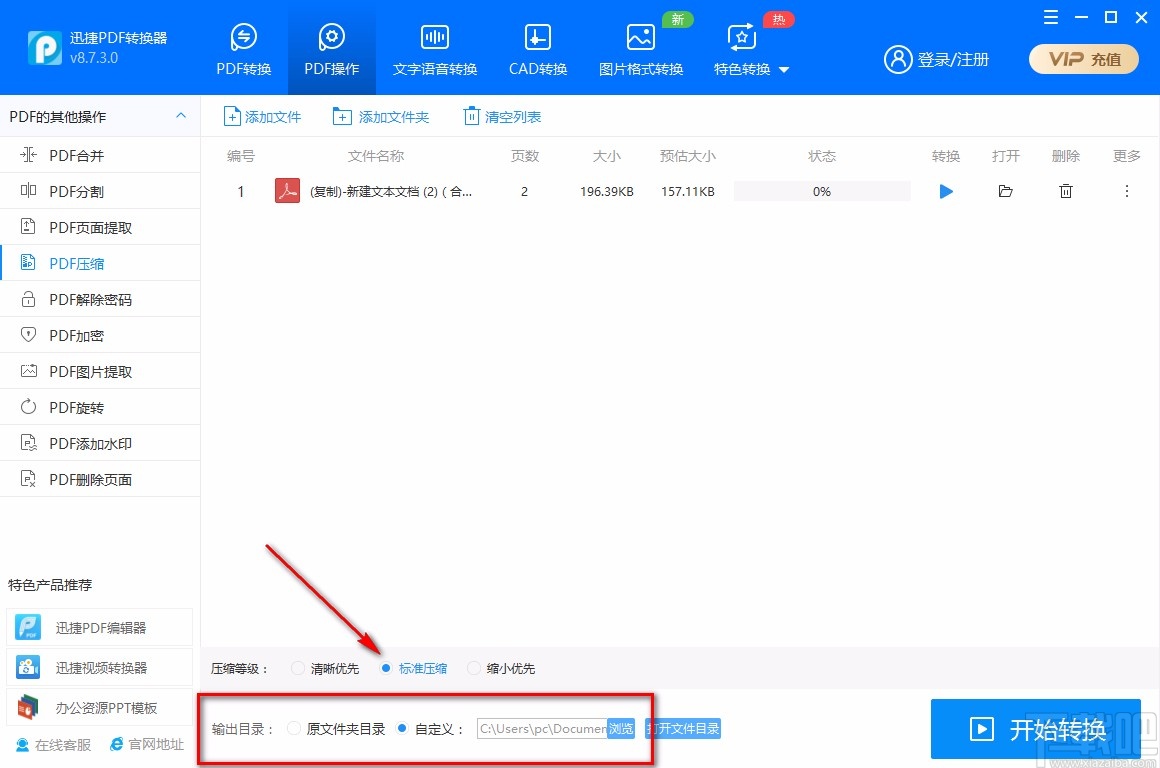Click the red PDF file icon in row 1
This screenshot has height=768, width=1160.
287,191
